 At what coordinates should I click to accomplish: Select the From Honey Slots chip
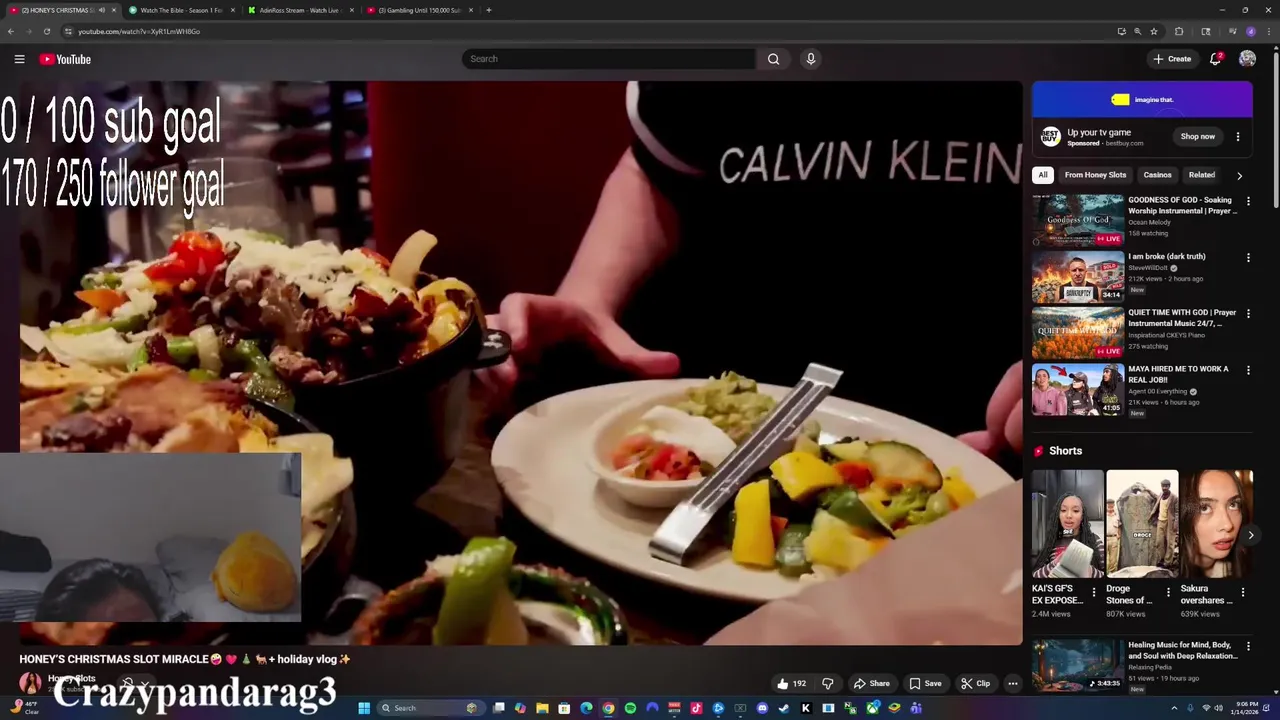(1095, 175)
